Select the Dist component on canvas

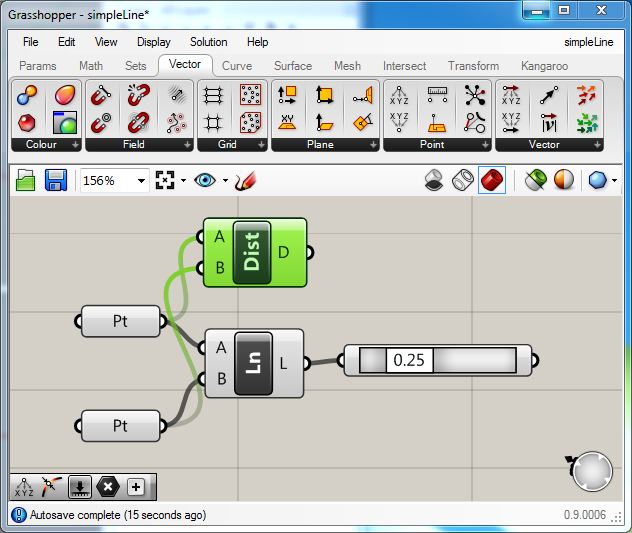(x=252, y=252)
